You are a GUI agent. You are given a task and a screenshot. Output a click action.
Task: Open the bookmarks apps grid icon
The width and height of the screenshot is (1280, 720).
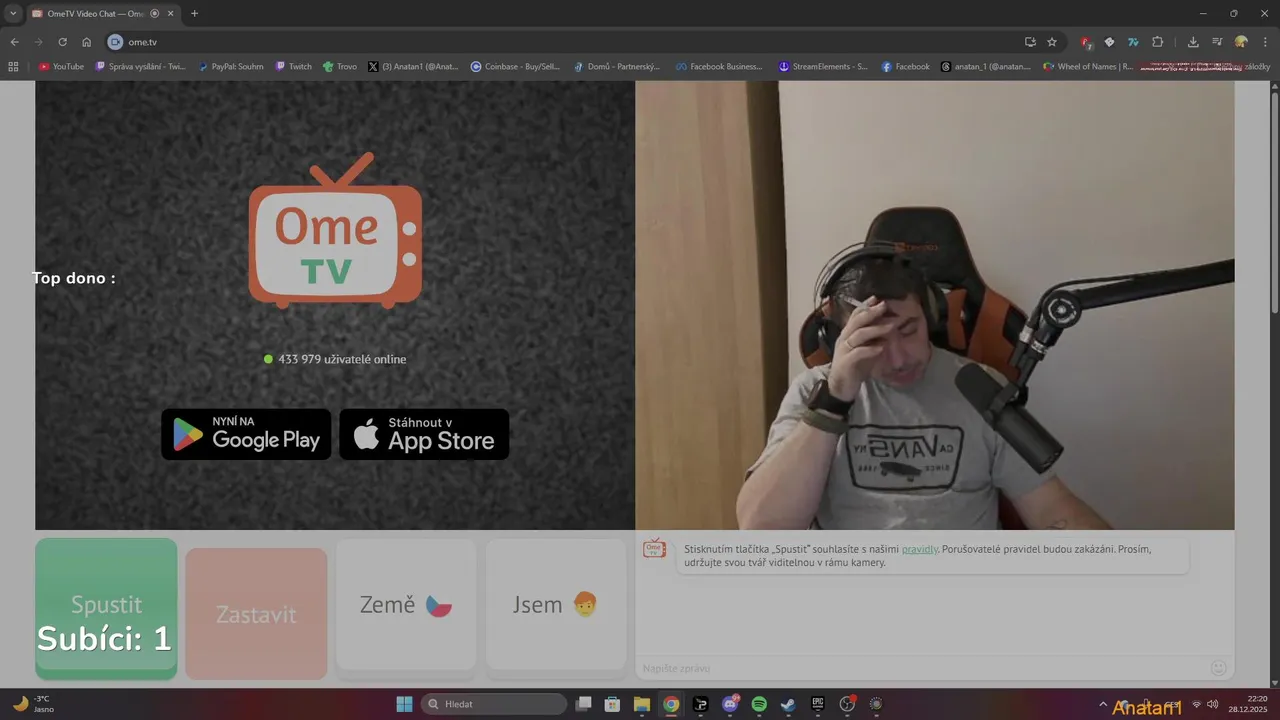(x=13, y=66)
